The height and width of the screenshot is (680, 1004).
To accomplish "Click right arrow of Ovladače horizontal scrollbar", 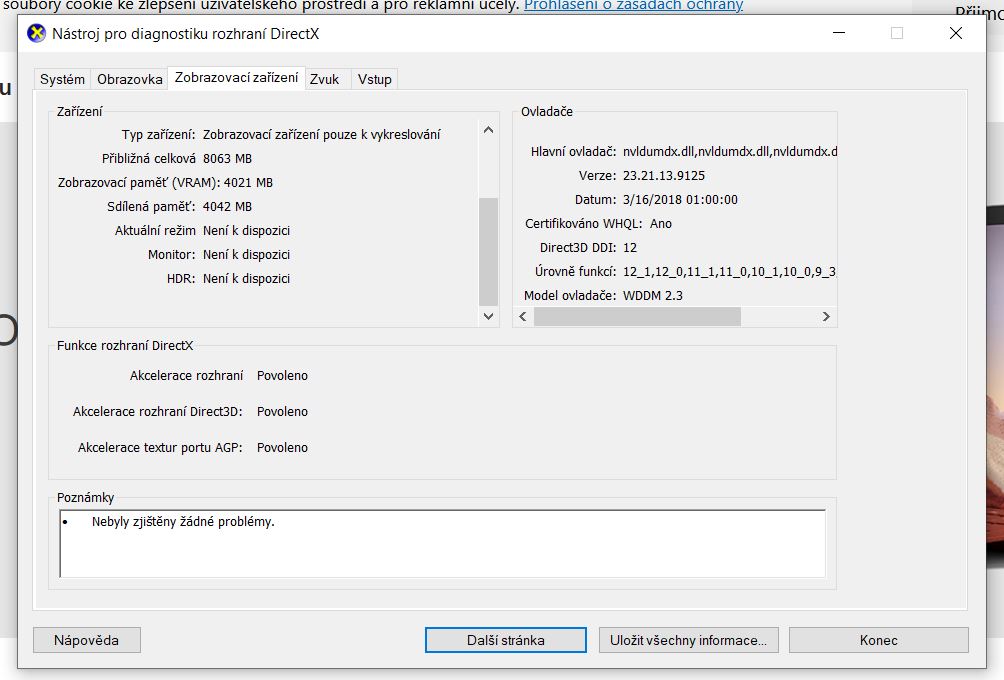I will tap(826, 316).
